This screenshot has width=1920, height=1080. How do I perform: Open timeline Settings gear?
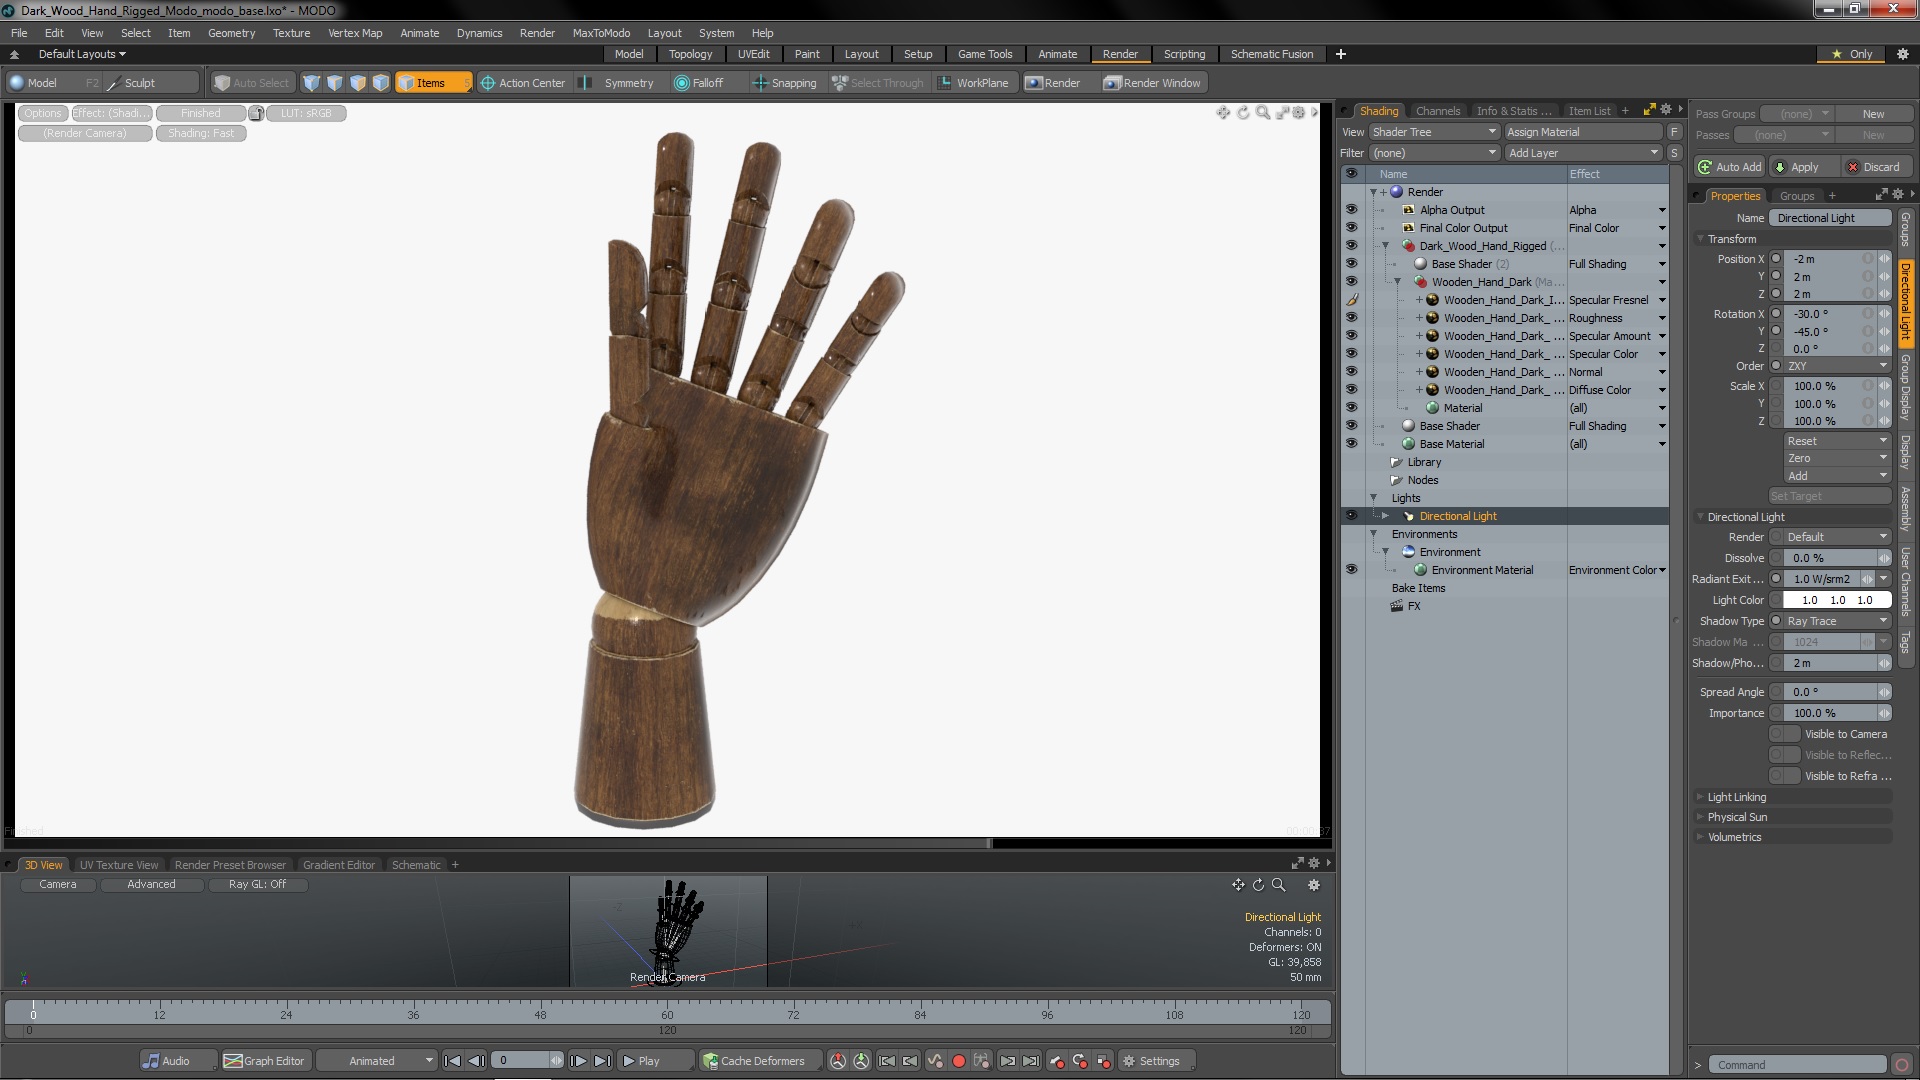1128,1061
